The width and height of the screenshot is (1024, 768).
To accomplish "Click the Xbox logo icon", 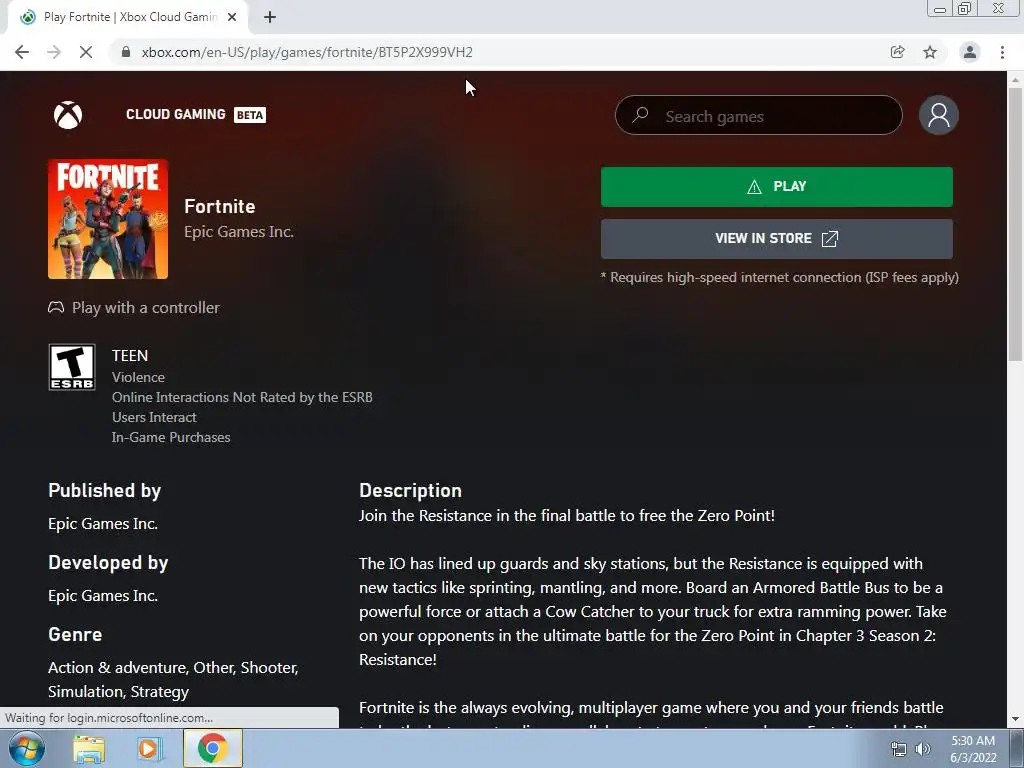I will 68,115.
